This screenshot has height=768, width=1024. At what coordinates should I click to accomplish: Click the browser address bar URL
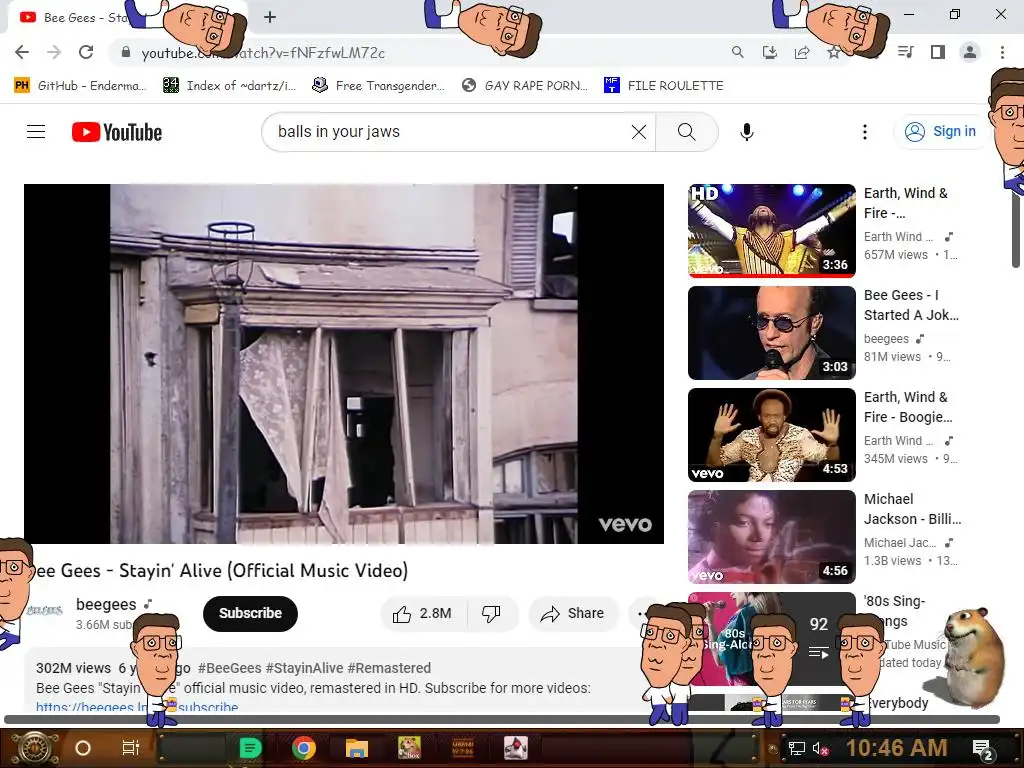[263, 53]
